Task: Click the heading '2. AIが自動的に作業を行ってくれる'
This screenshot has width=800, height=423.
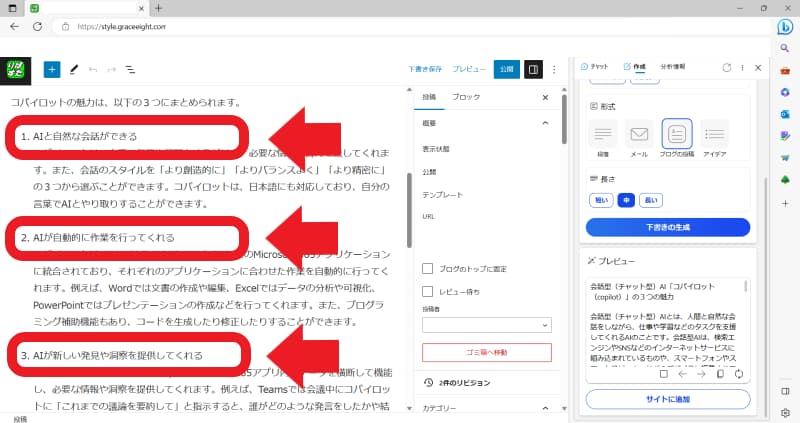Action: [x=98, y=238]
